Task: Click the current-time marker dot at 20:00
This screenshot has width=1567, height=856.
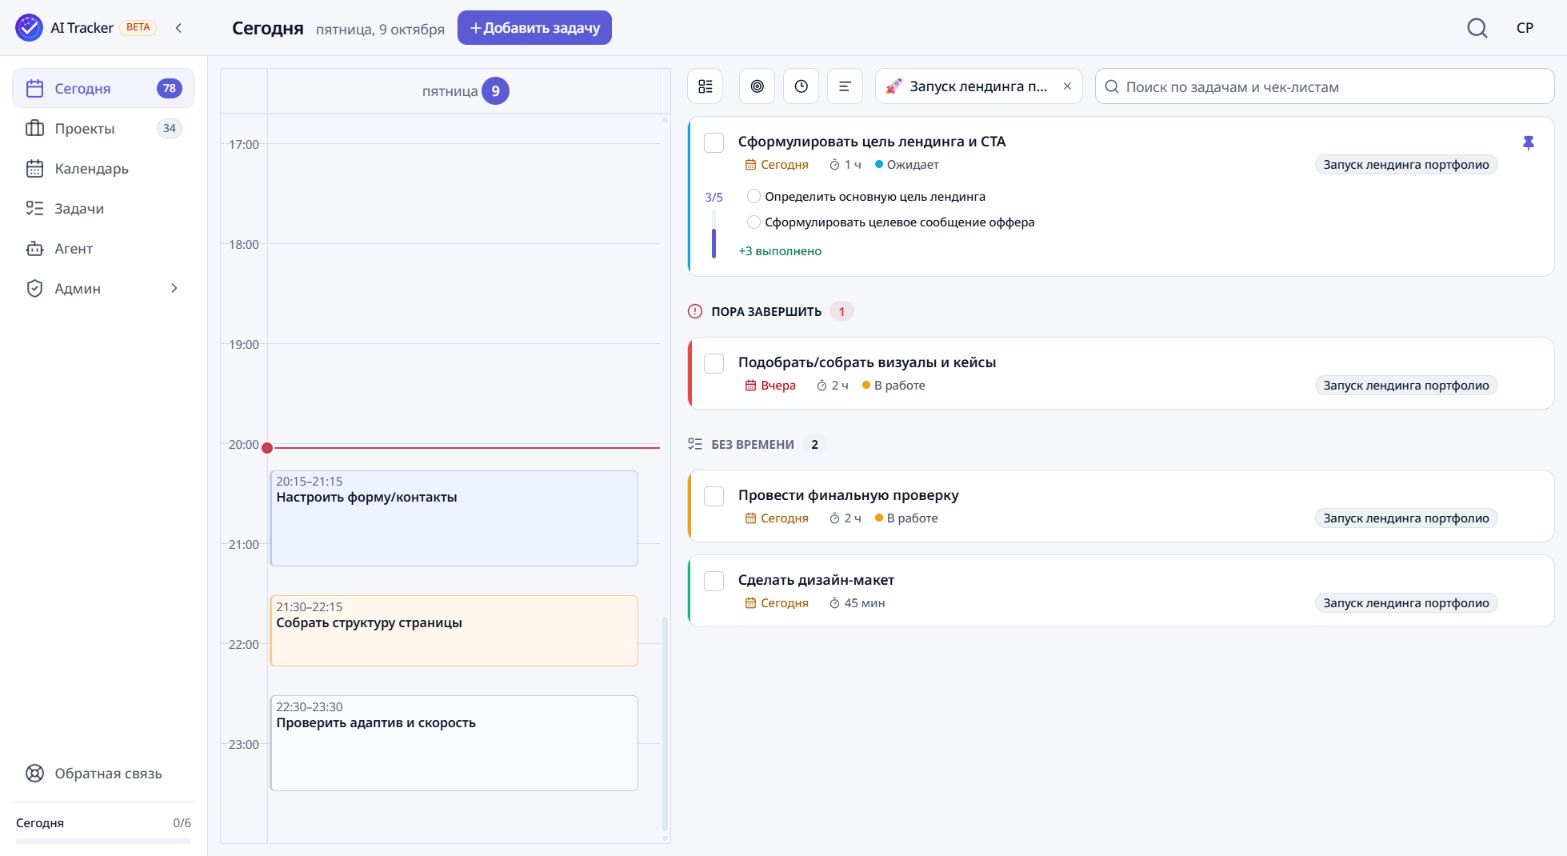Action: pyautogui.click(x=267, y=448)
